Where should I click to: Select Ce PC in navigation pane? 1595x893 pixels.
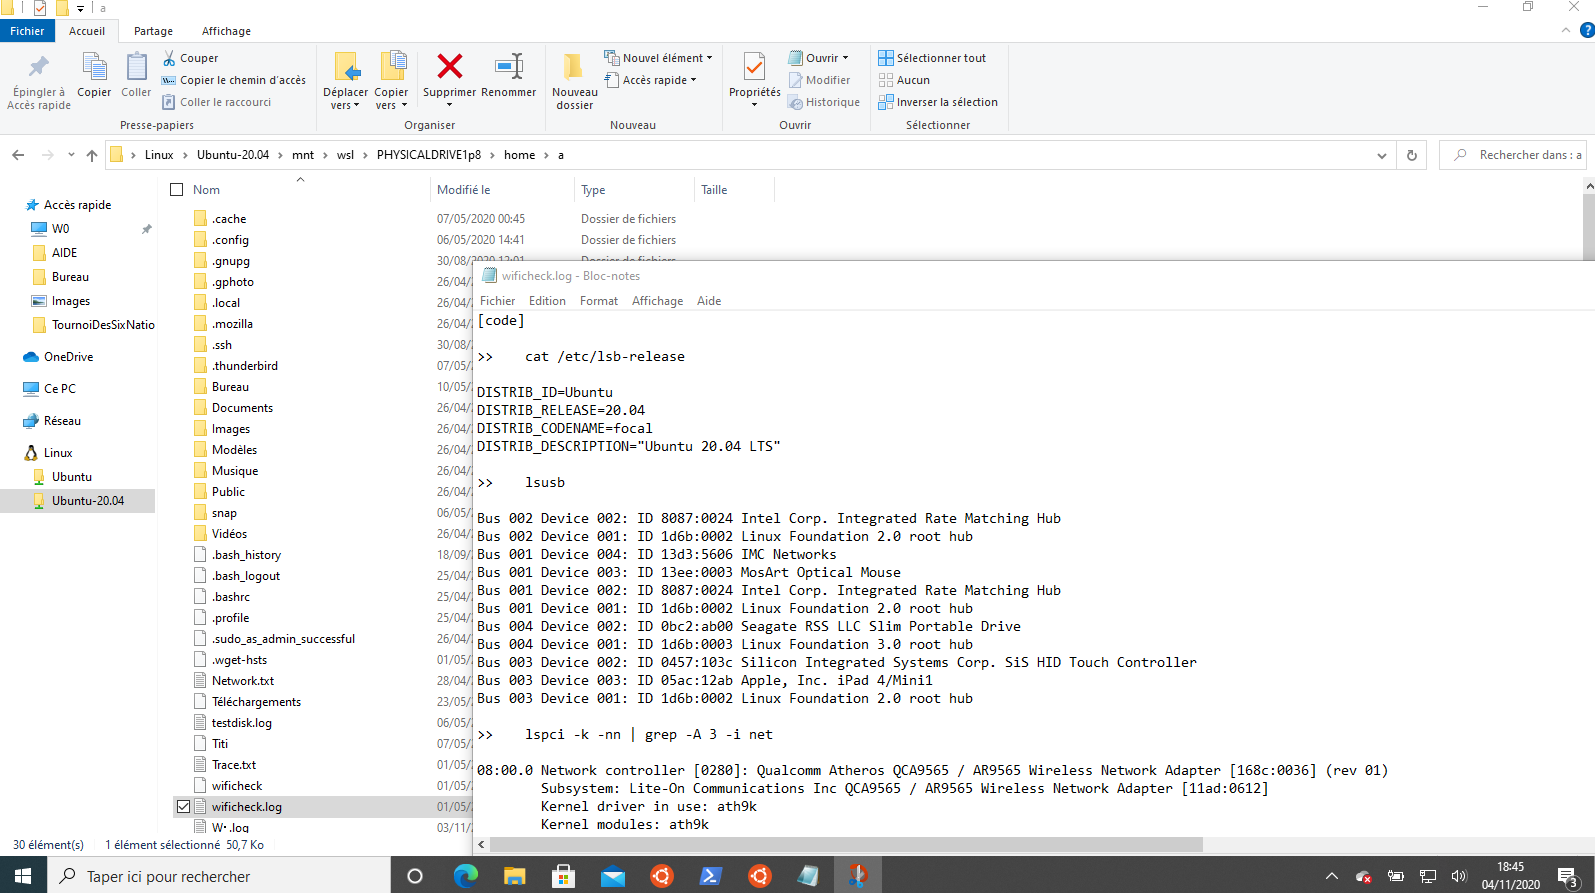[59, 389]
